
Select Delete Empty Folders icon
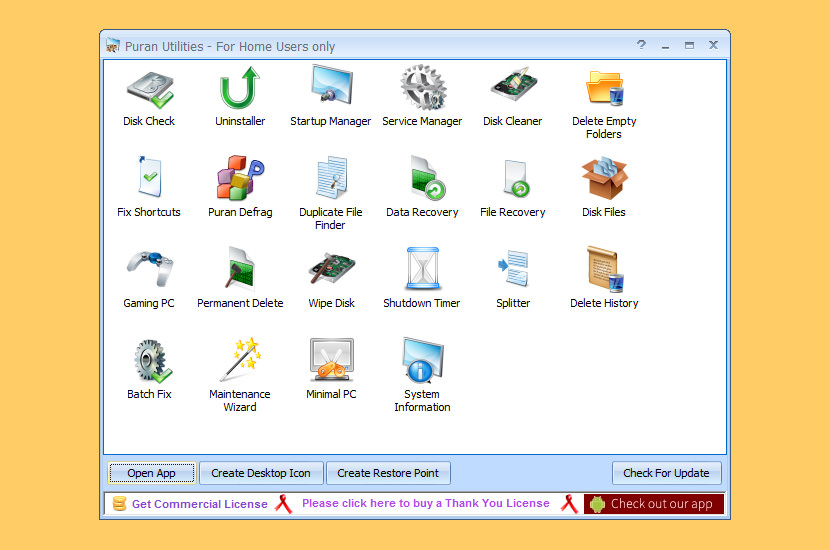point(605,88)
